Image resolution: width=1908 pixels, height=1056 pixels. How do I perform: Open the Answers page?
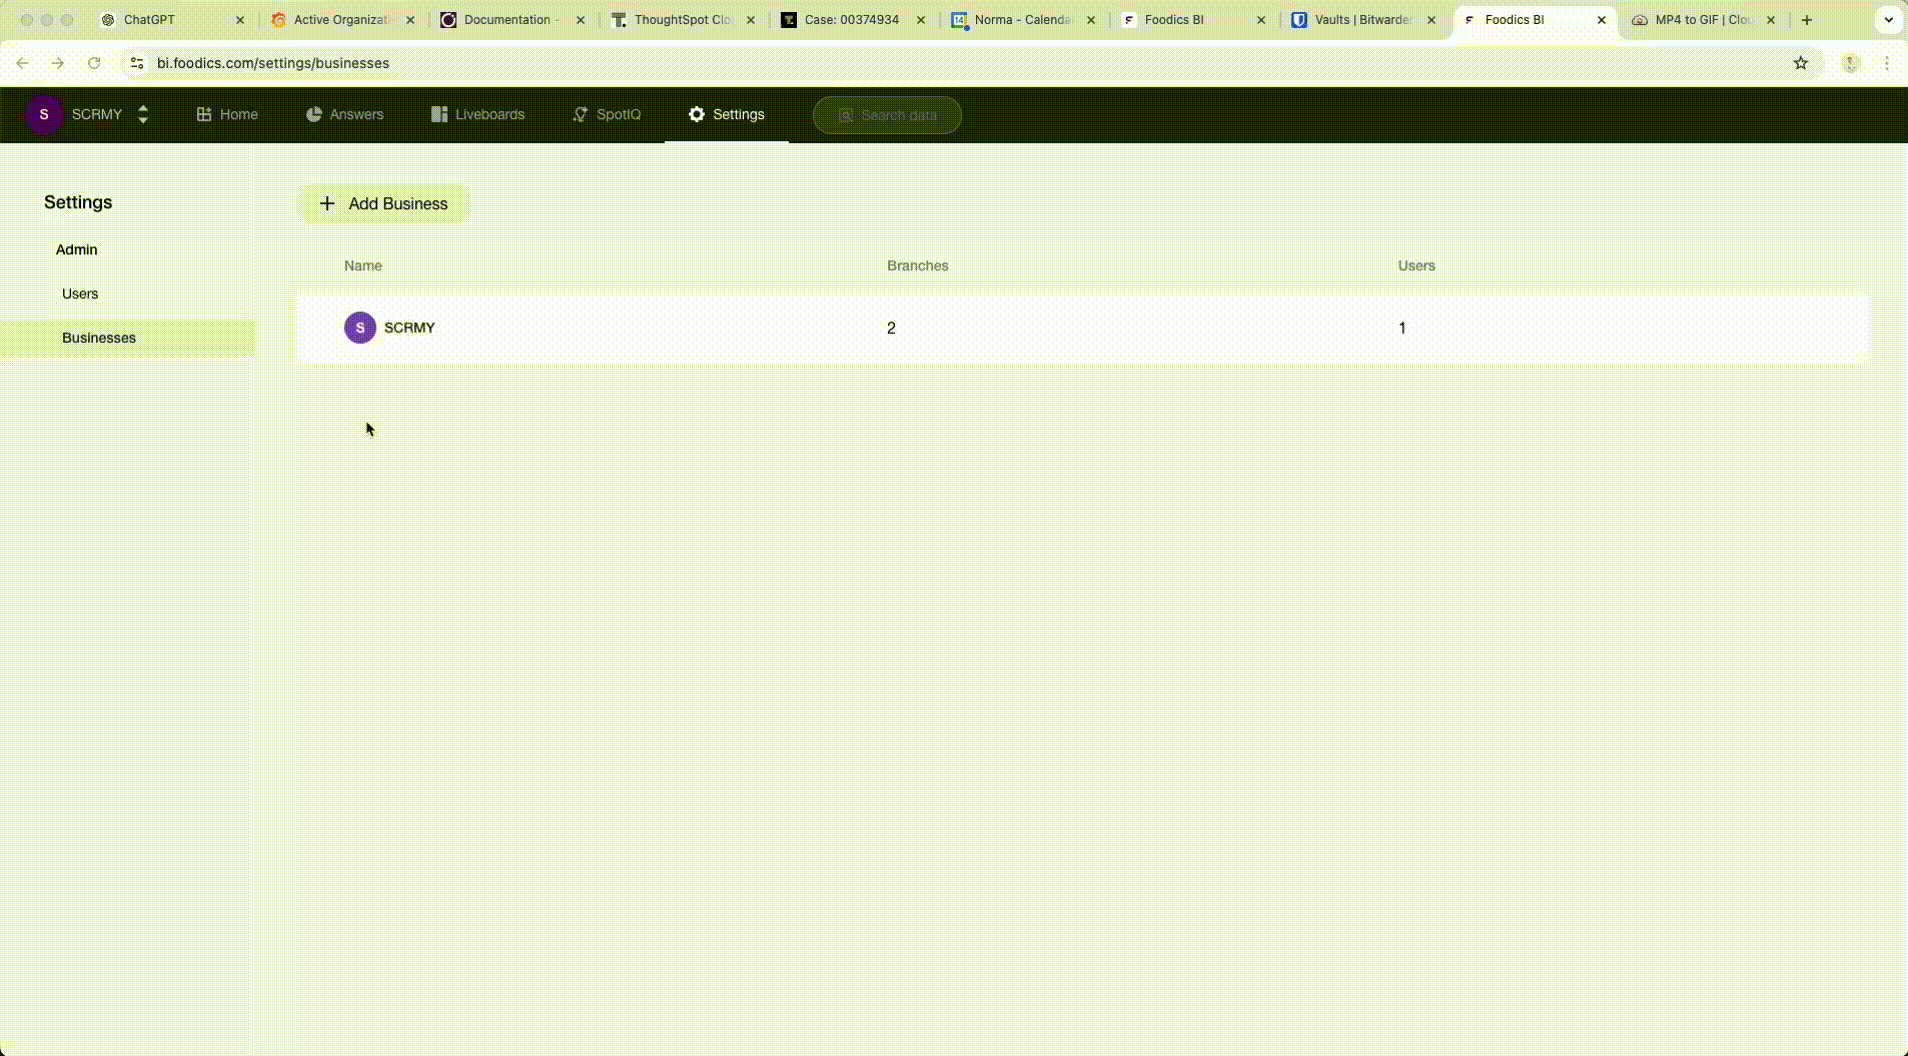pyautogui.click(x=344, y=114)
